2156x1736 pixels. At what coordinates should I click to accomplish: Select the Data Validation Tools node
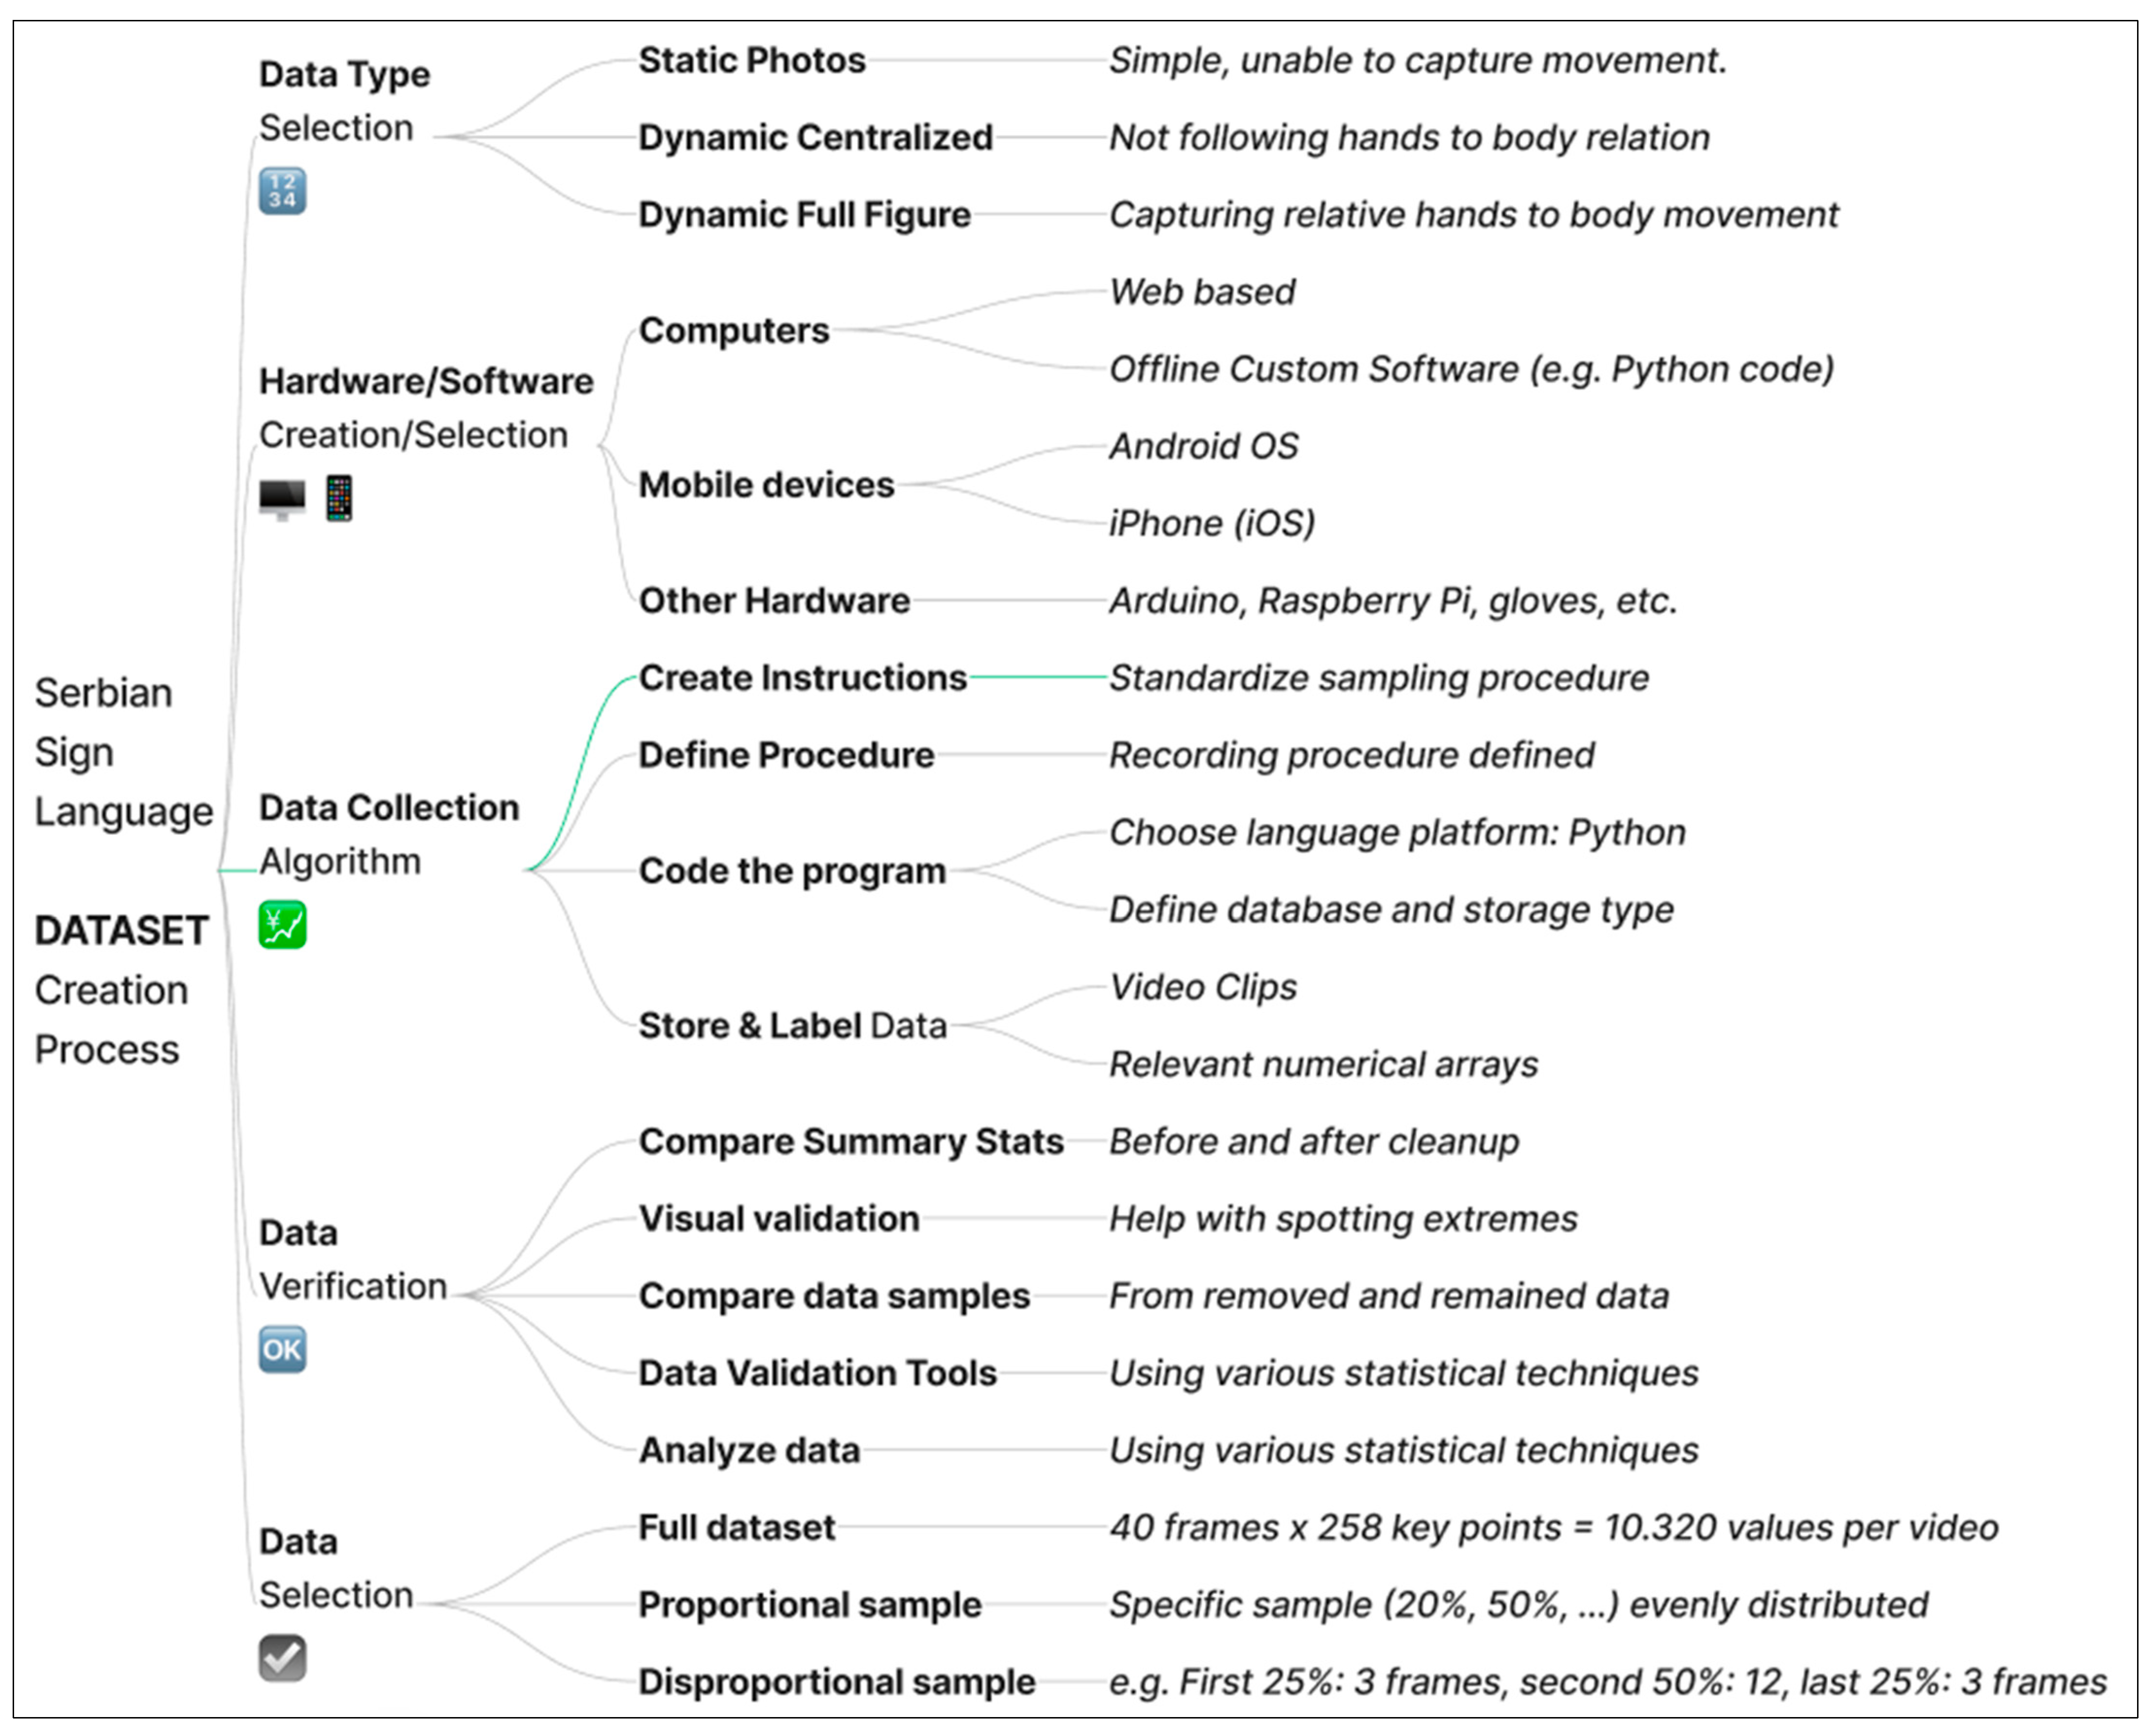(817, 1373)
